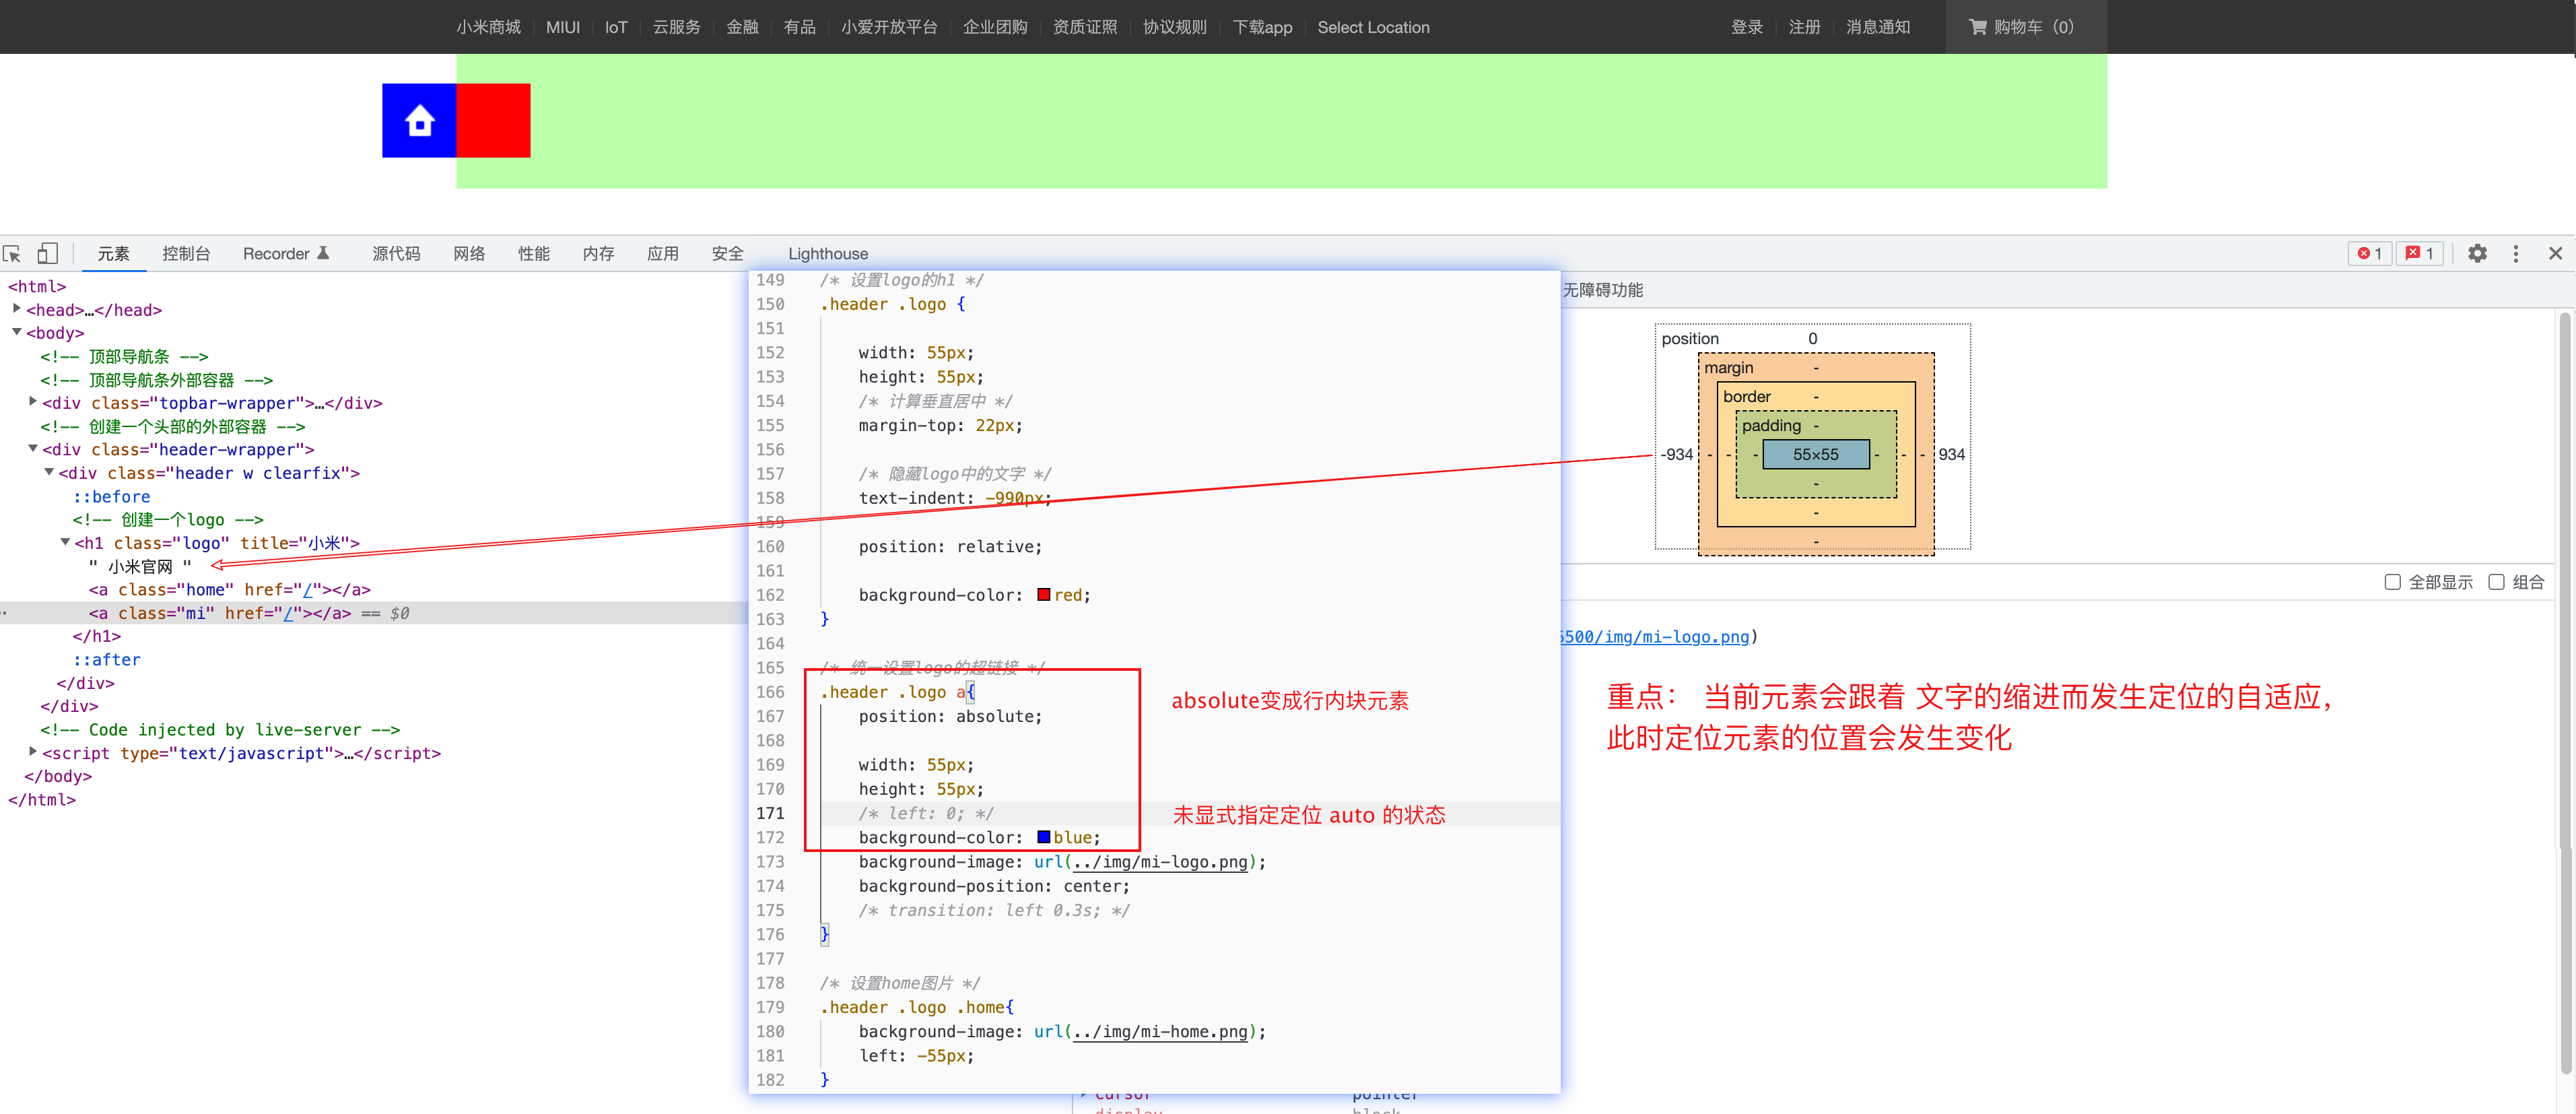Open DevTools settings gear
The image size is (2576, 1114).
pos(2477,254)
